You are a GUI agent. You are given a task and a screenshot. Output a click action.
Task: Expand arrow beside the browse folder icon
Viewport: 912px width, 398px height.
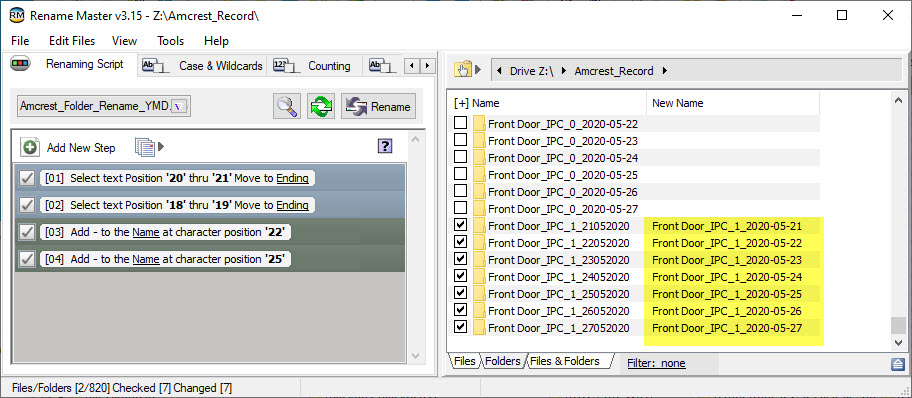tap(479, 70)
